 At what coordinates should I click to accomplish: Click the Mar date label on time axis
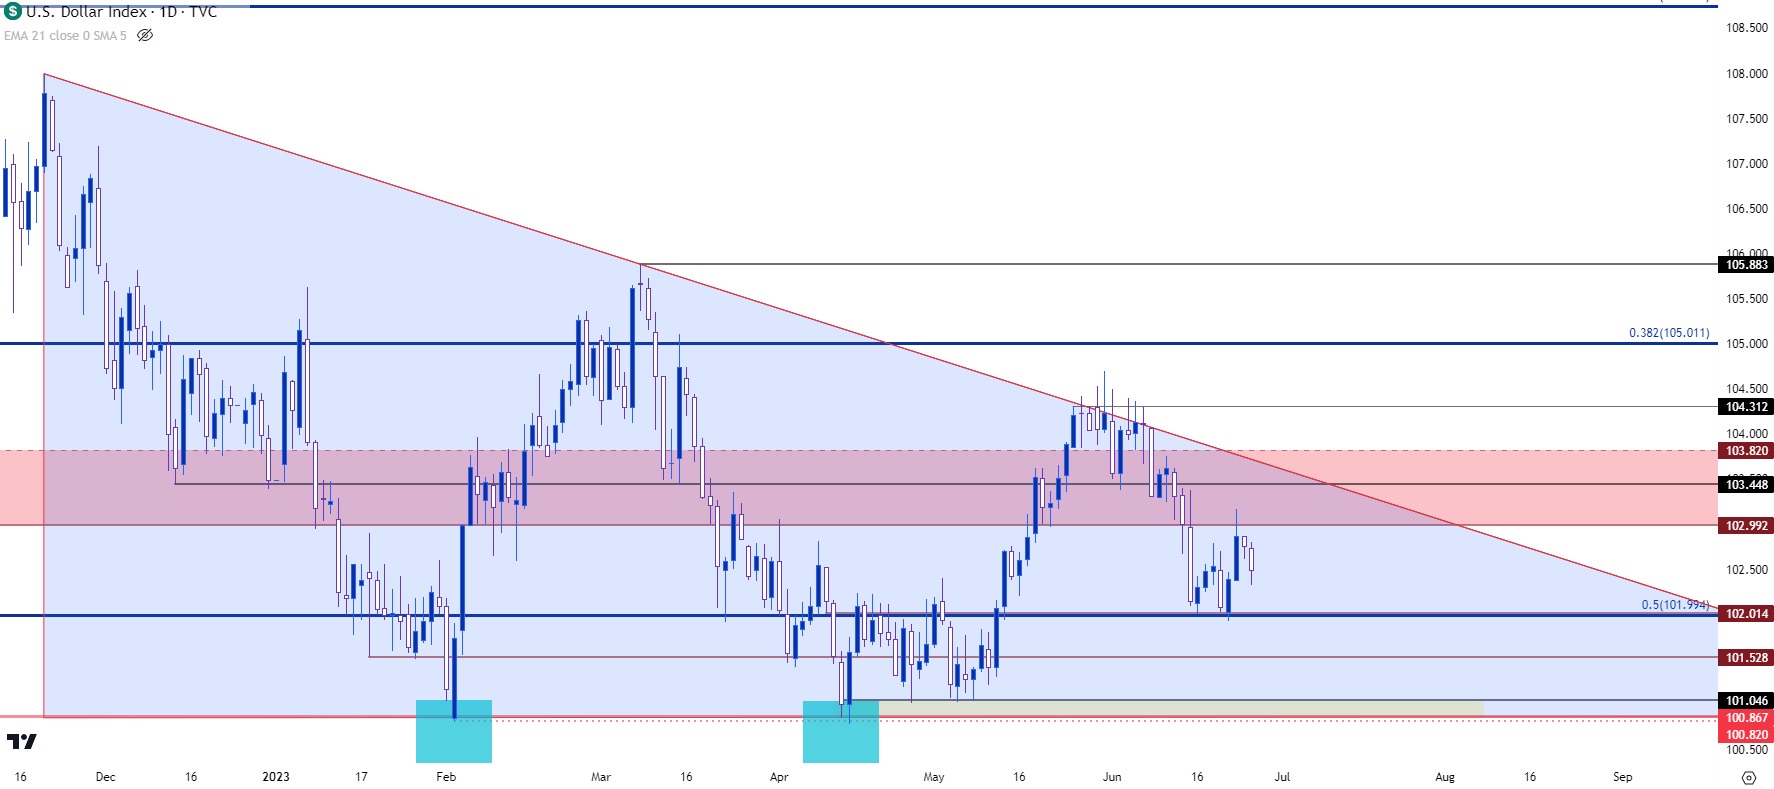pyautogui.click(x=601, y=777)
